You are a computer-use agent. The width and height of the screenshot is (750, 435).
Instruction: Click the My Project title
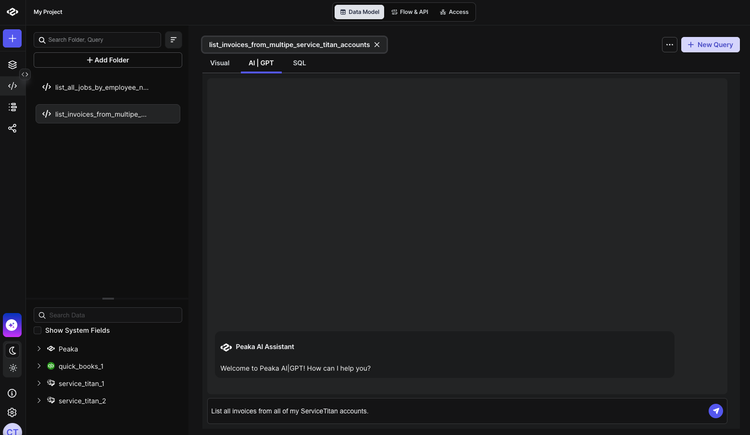click(48, 12)
